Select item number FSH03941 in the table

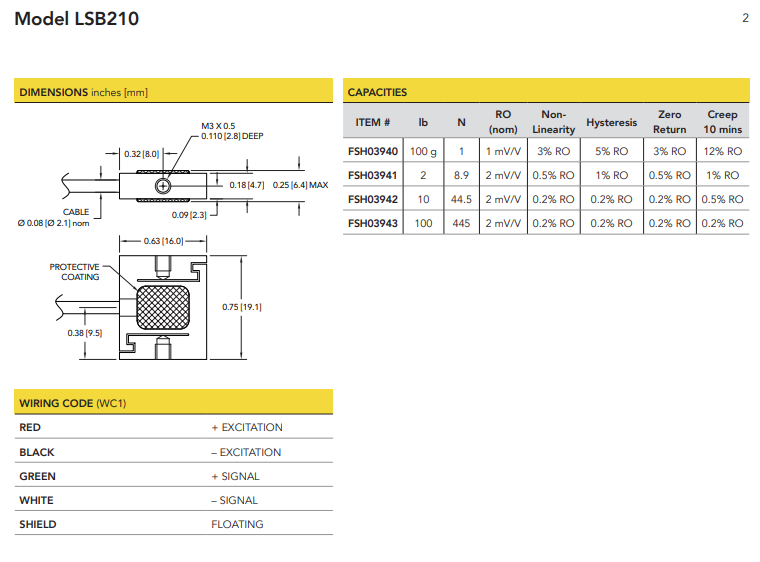point(373,175)
